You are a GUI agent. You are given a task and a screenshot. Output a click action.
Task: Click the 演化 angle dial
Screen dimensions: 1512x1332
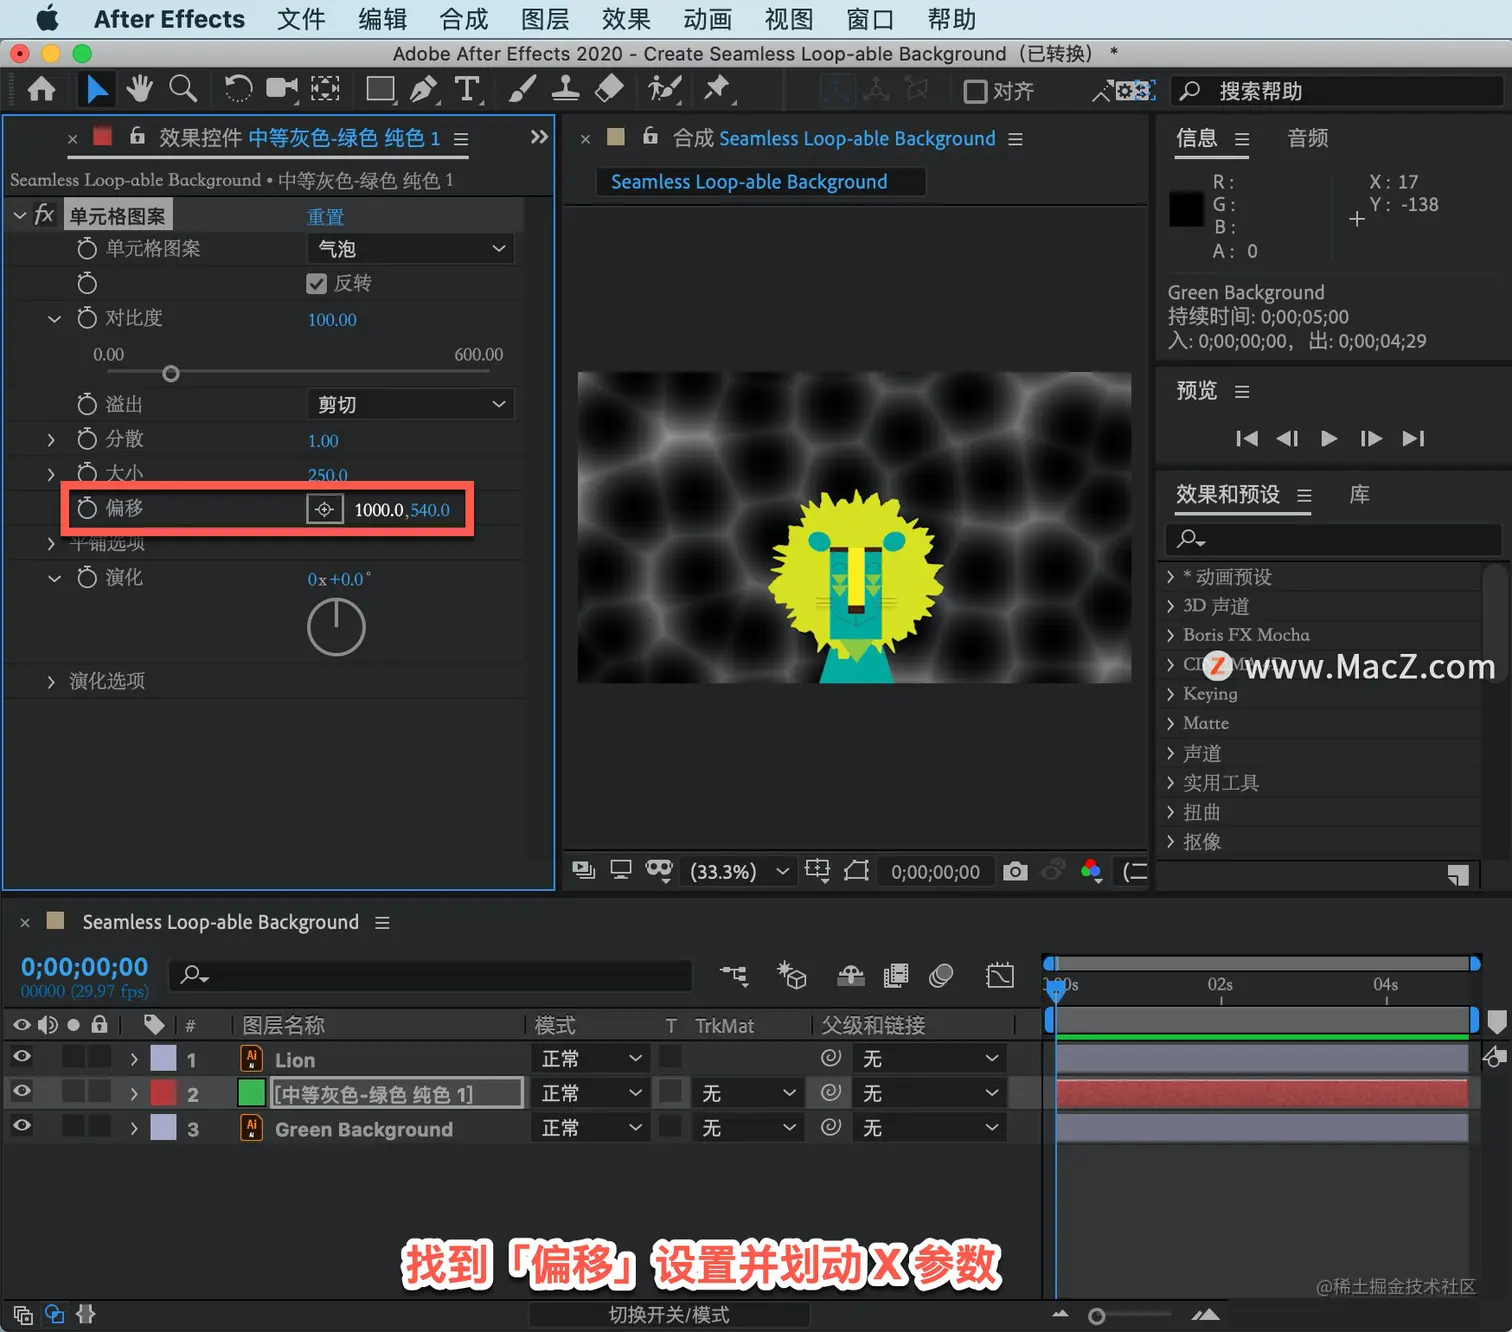coord(336,627)
